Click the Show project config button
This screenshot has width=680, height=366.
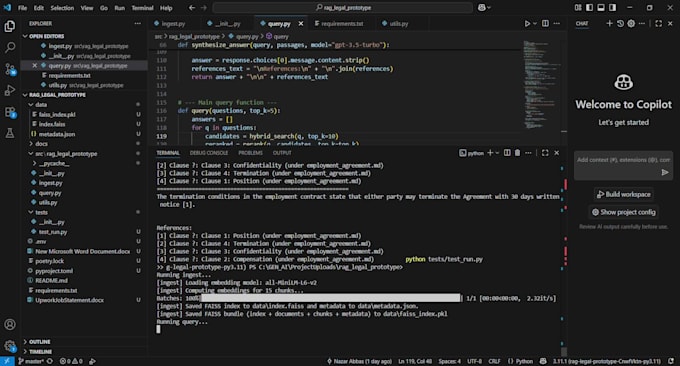(624, 212)
